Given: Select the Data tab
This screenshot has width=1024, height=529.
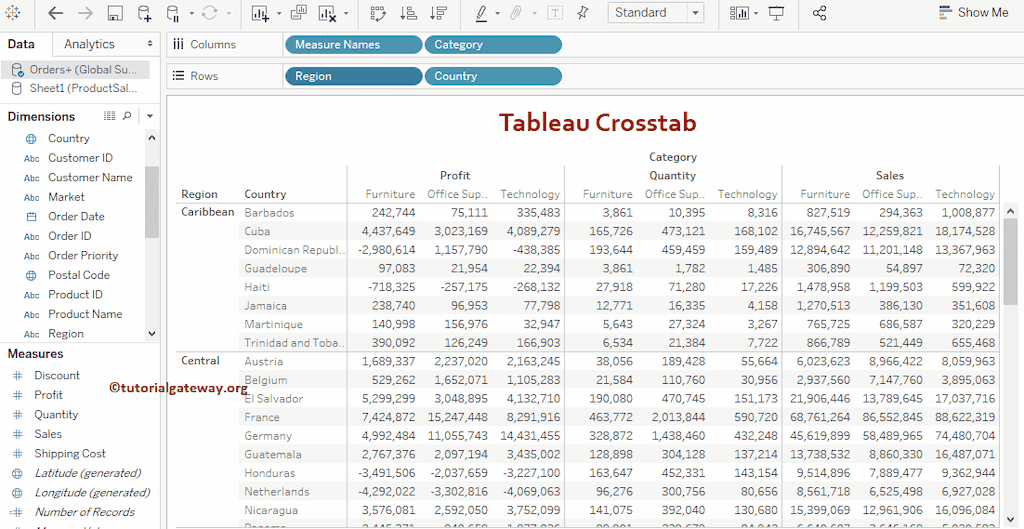Looking at the screenshot, I should point(21,44).
